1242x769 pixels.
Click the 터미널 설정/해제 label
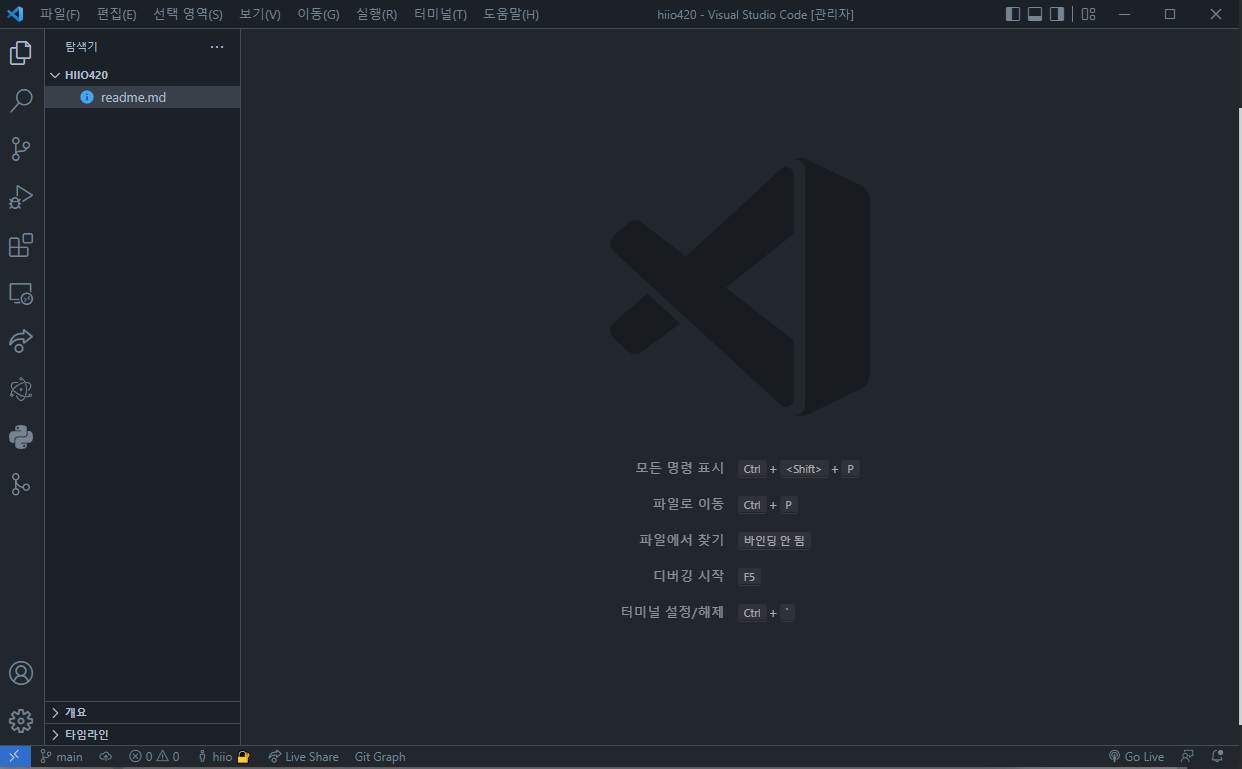coord(672,612)
